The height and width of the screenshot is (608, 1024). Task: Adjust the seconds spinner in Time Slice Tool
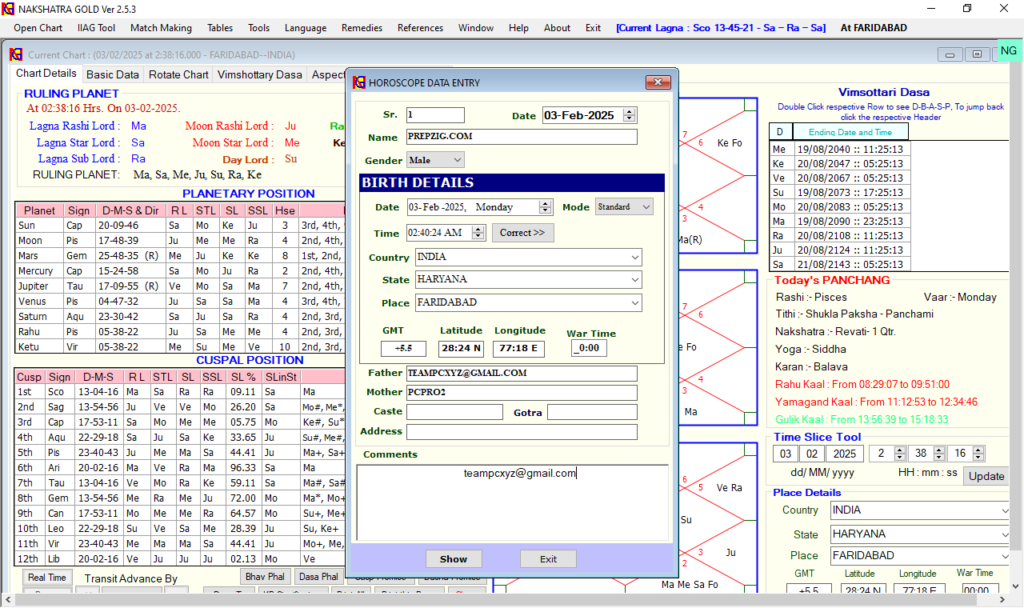click(x=978, y=453)
